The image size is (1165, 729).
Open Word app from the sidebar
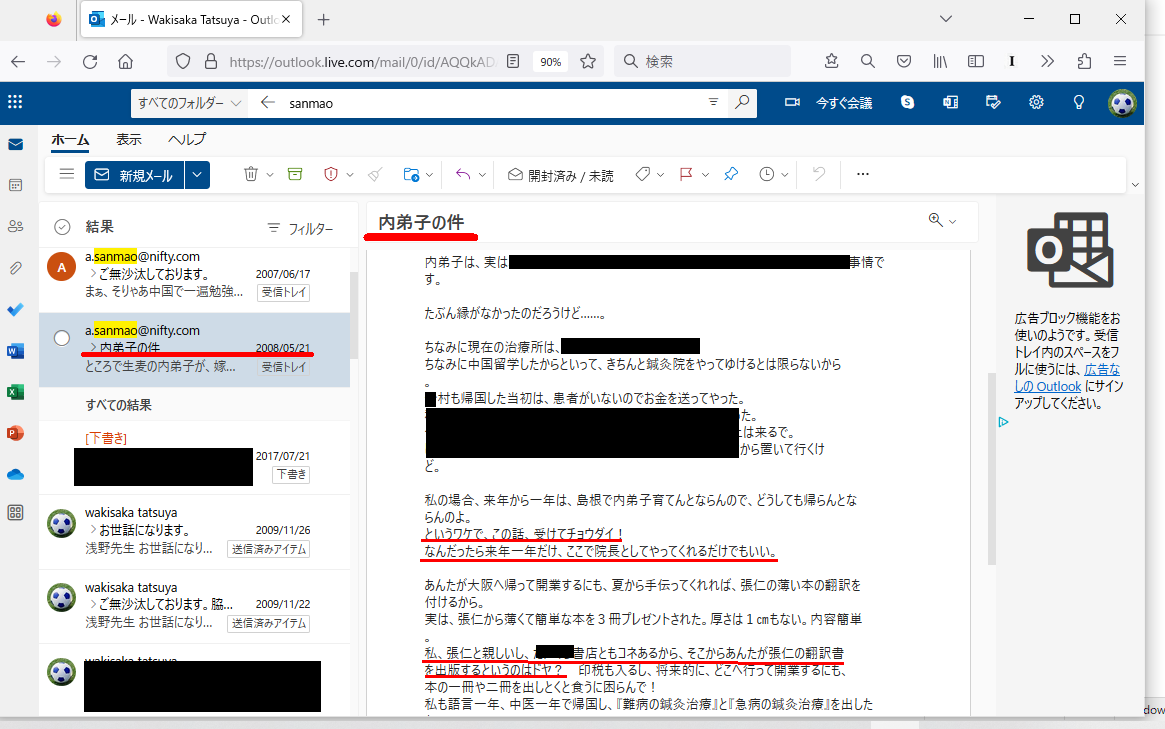pos(15,351)
